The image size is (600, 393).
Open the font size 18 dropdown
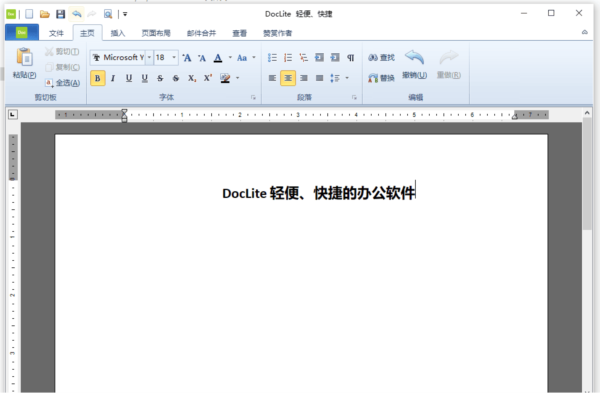(174, 57)
